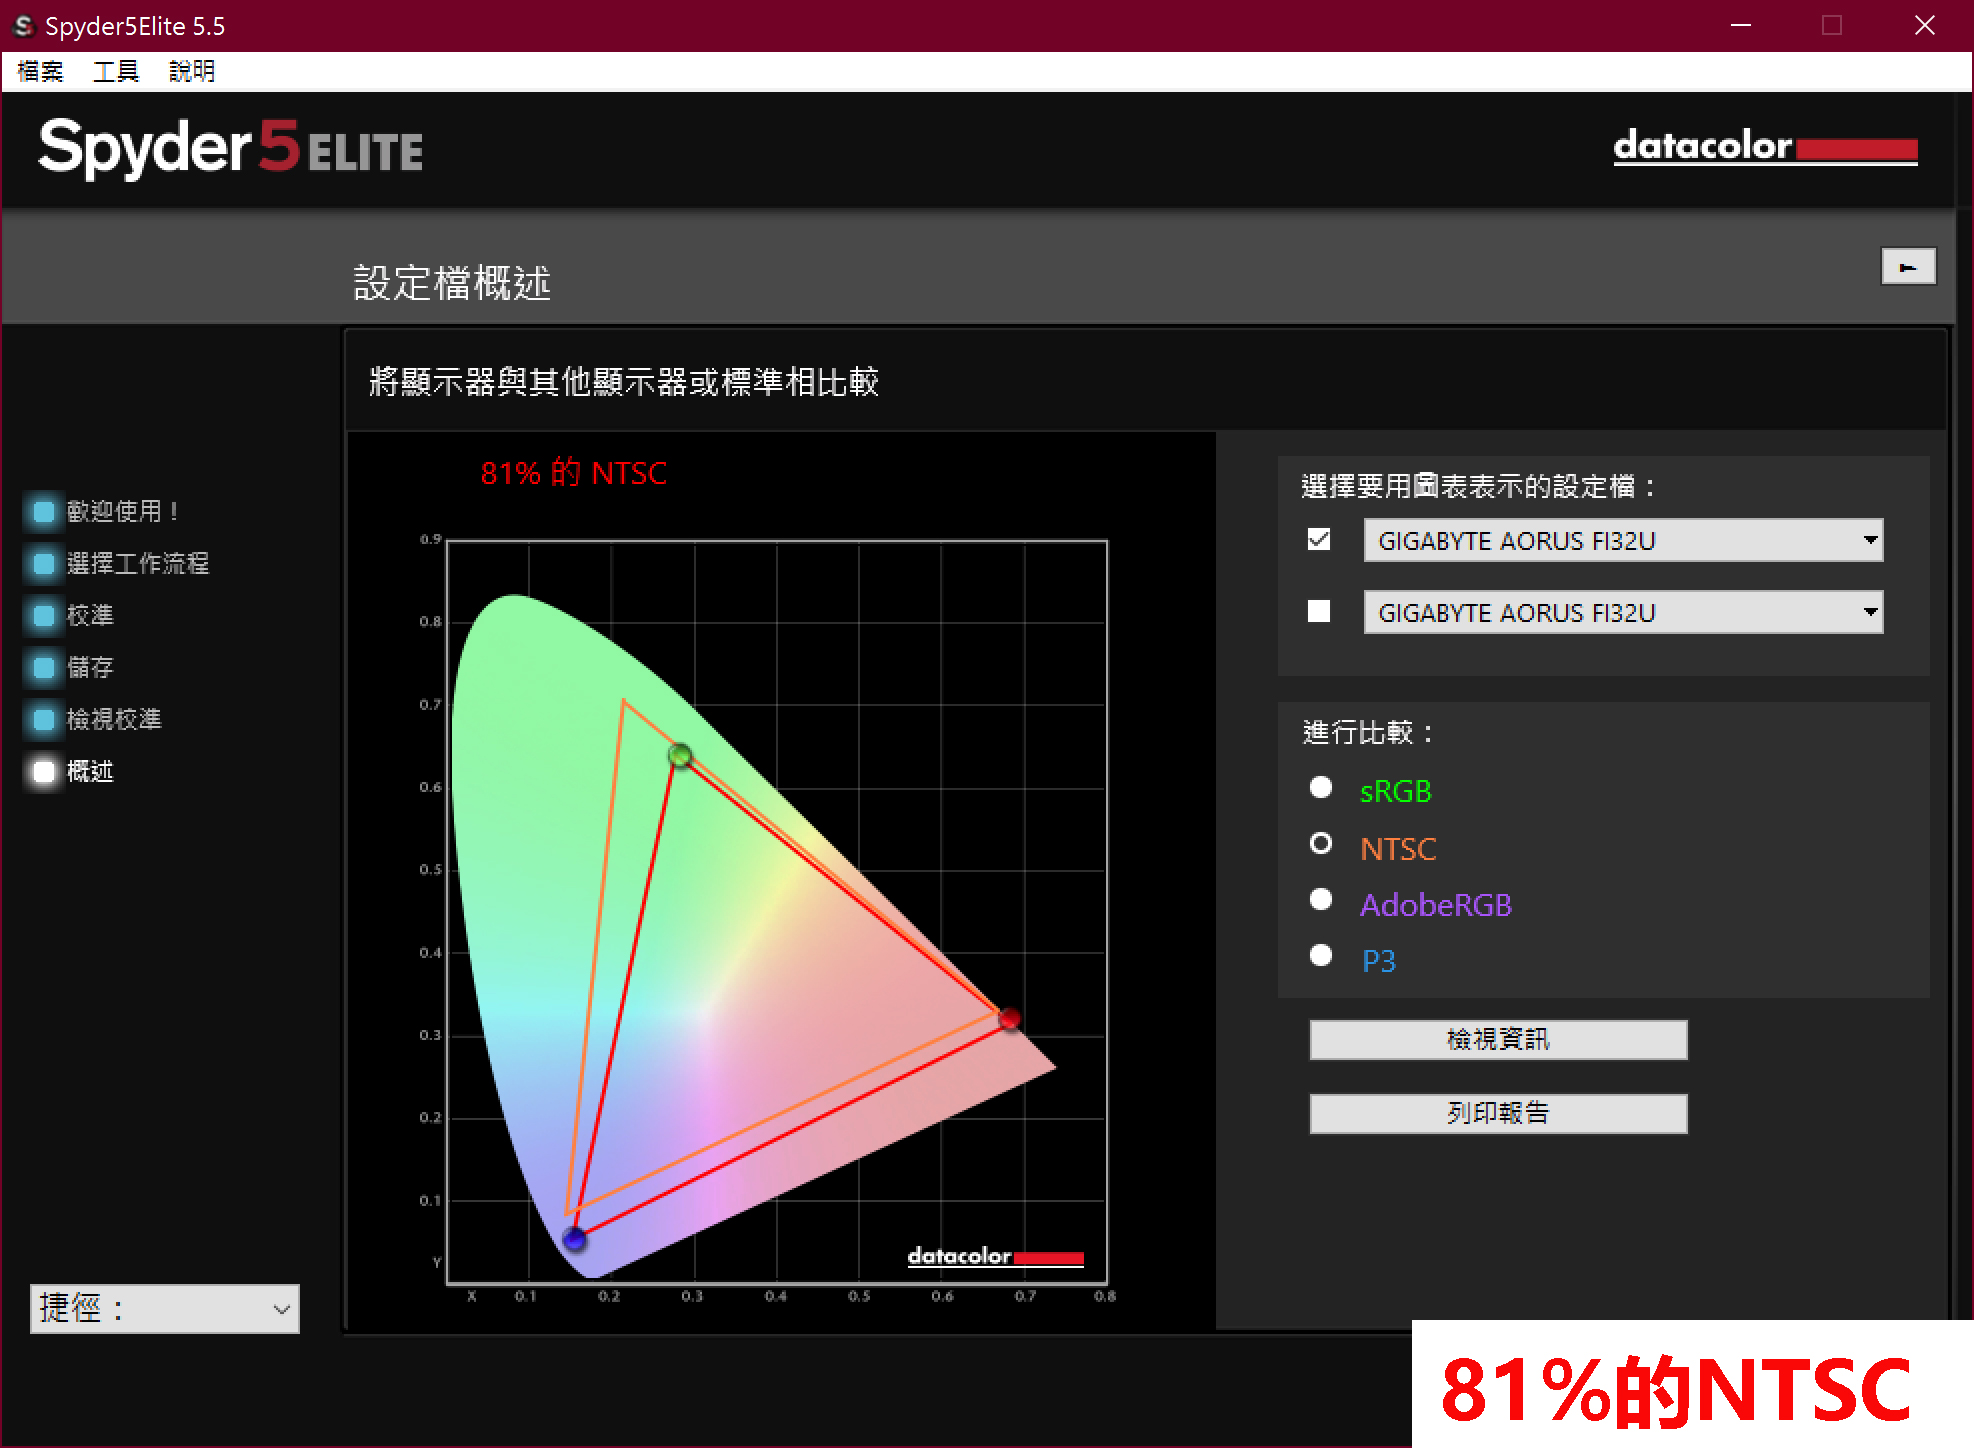Open the 檔案 menu
The height and width of the screenshot is (1448, 1974).
(38, 71)
